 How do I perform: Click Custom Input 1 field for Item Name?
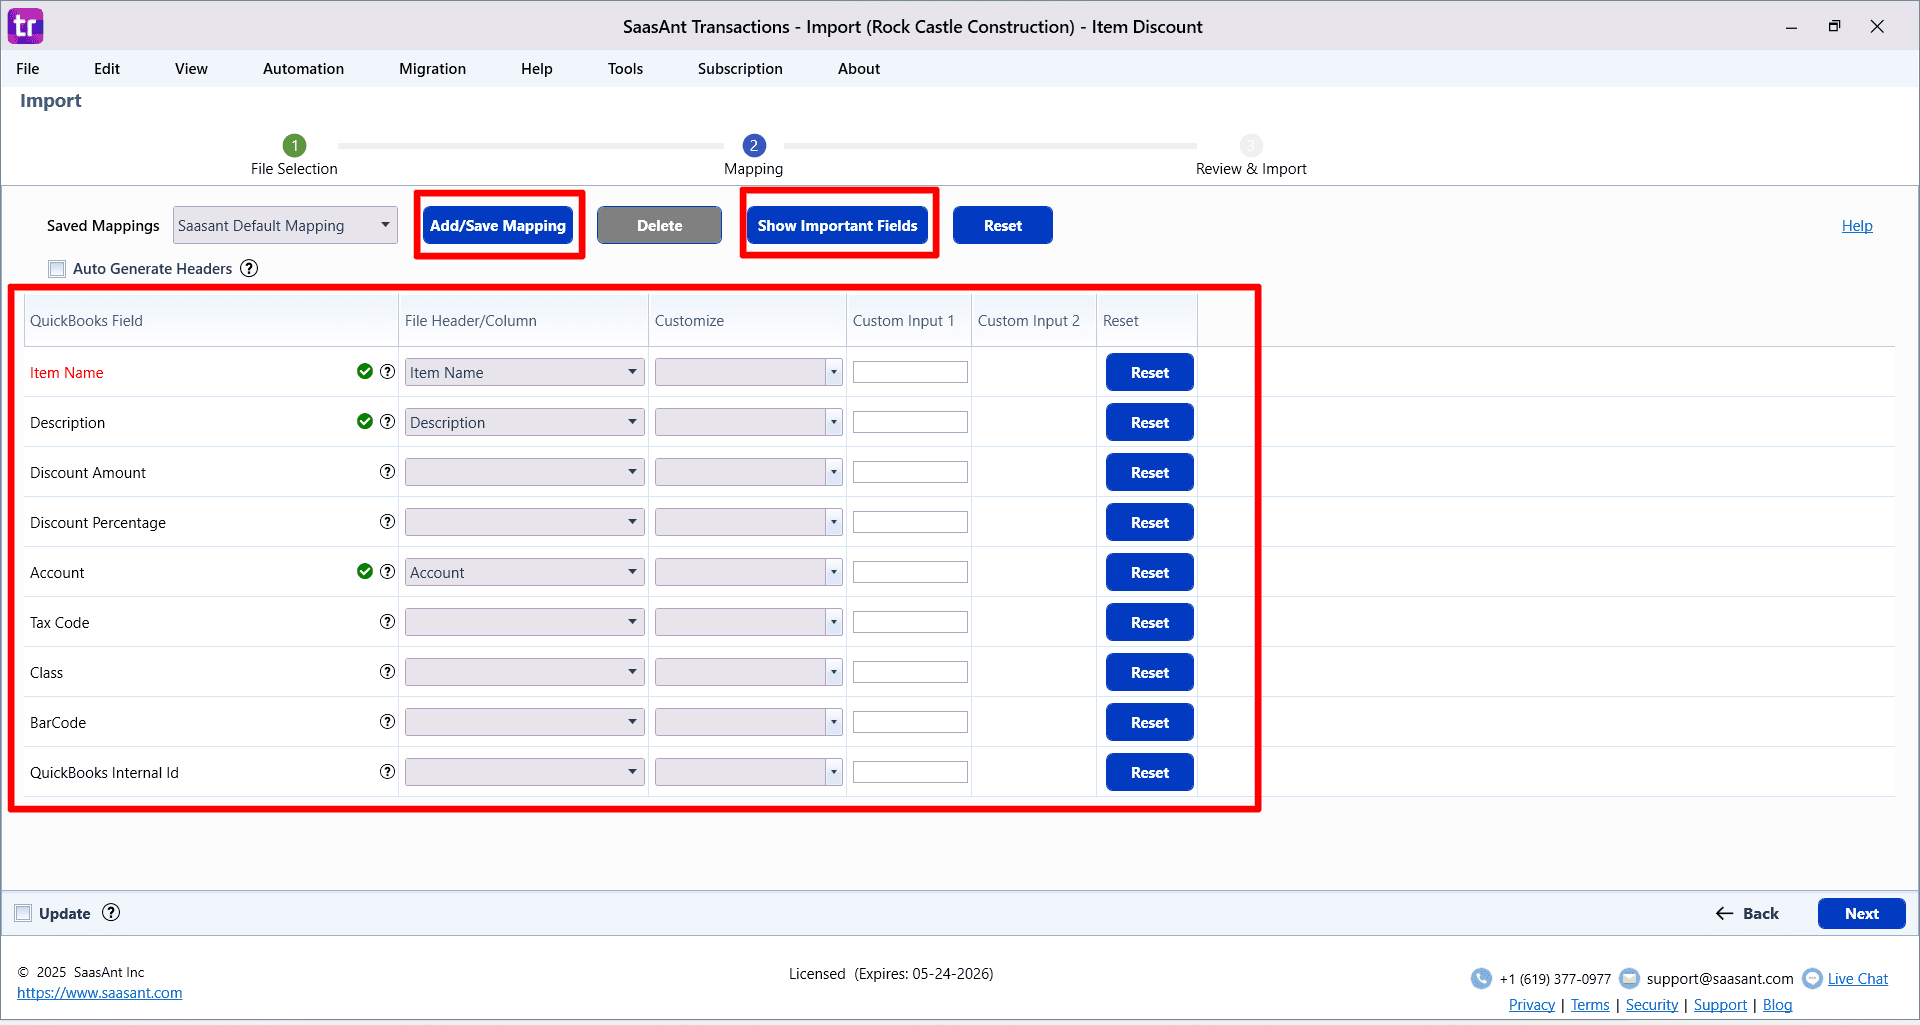point(910,372)
